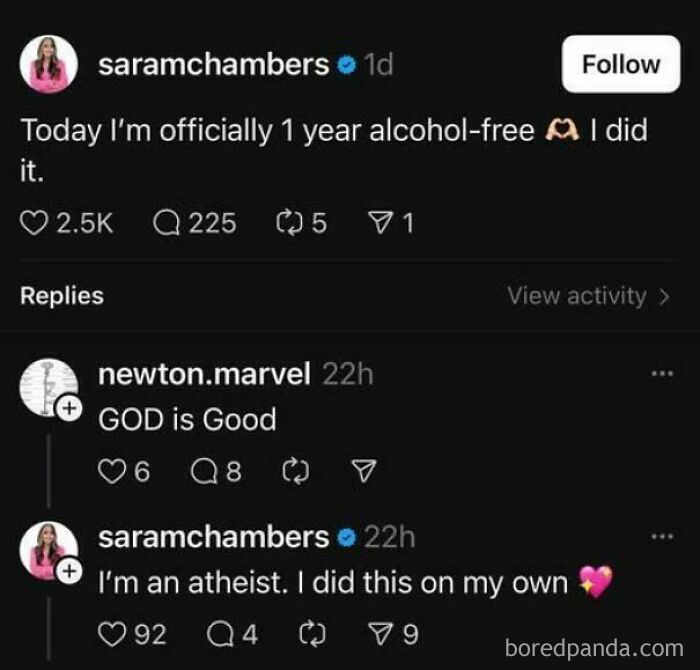The width and height of the screenshot is (700, 670).
Task: Repost the 'I did this on my own' reply
Action: pyautogui.click(x=312, y=634)
